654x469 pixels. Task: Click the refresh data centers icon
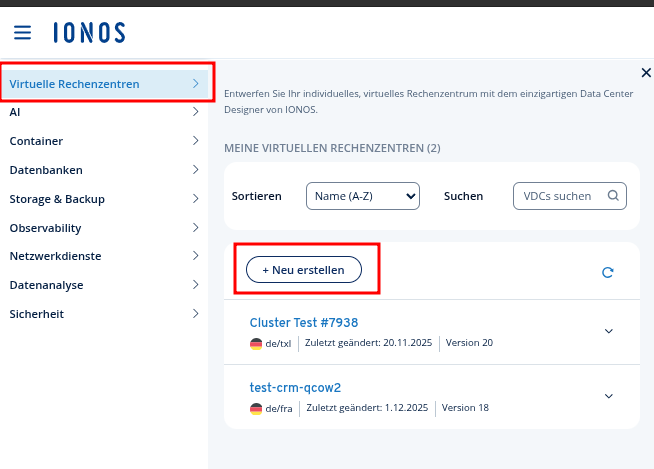coord(607,272)
